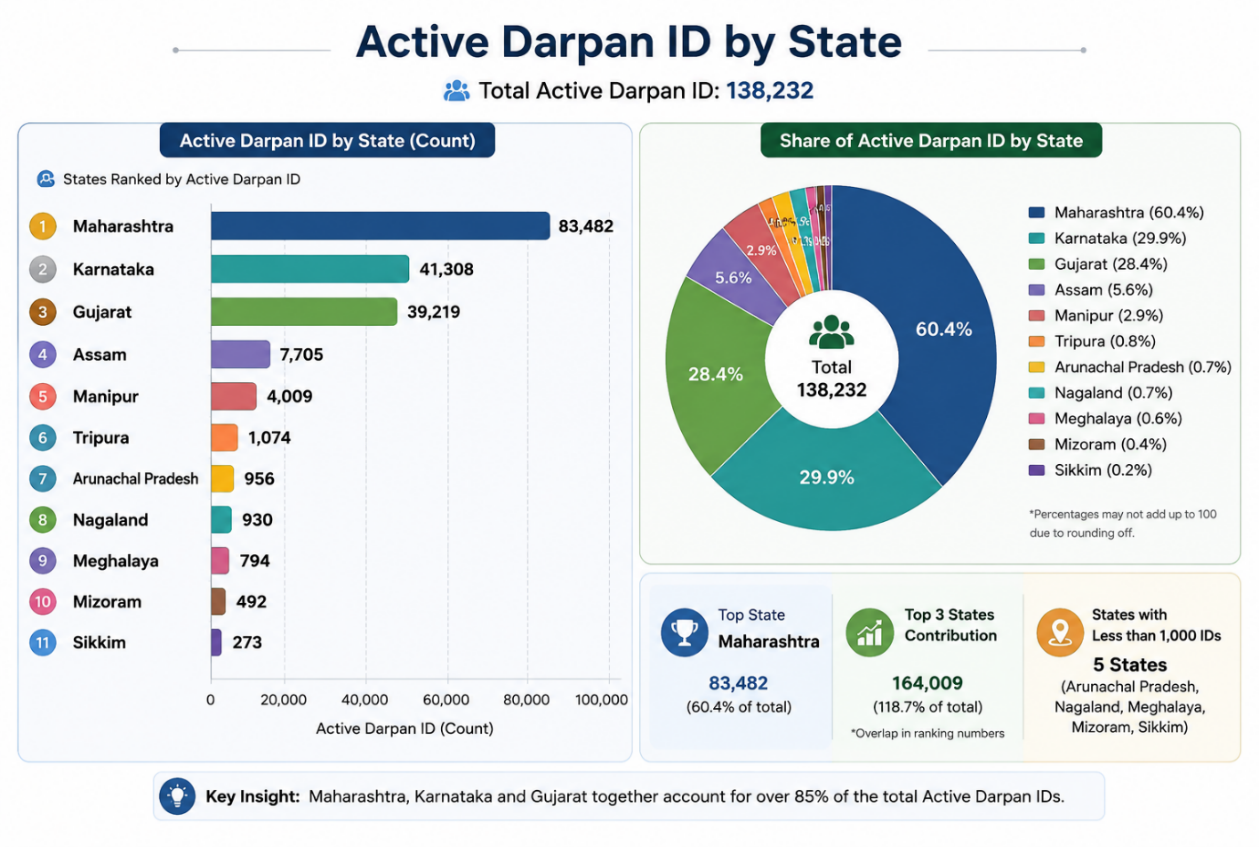
Task: Click the 83,482 value in Top State card
Action: pyautogui.click(x=738, y=684)
